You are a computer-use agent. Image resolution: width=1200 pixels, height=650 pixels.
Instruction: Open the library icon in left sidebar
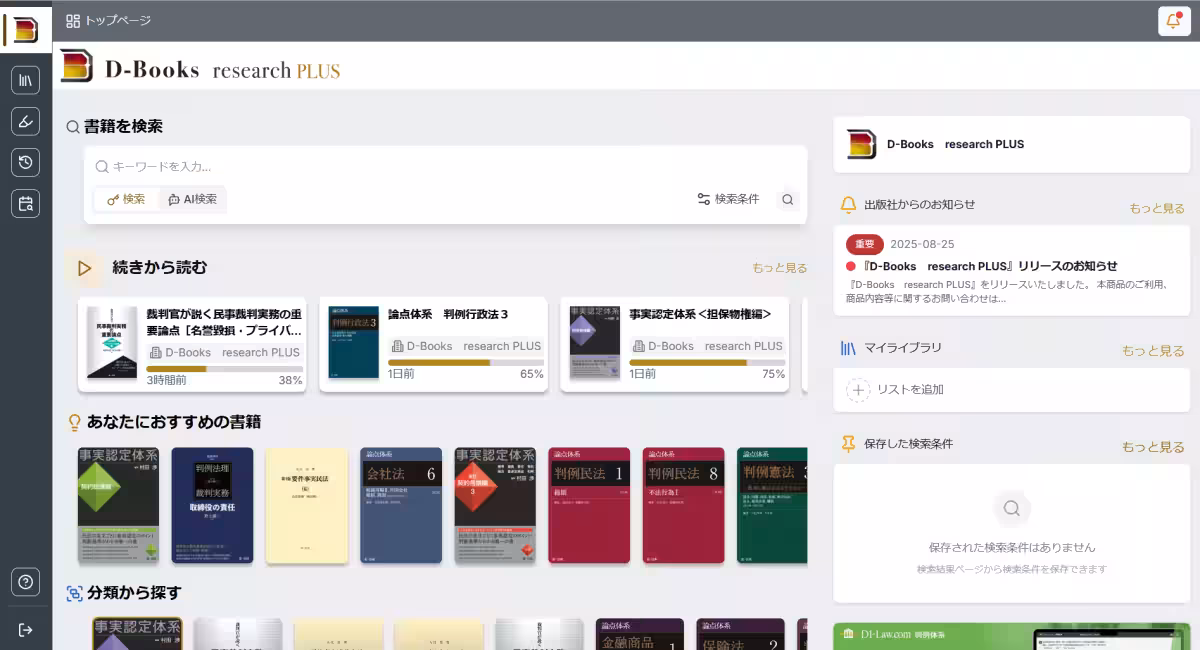coord(26,80)
